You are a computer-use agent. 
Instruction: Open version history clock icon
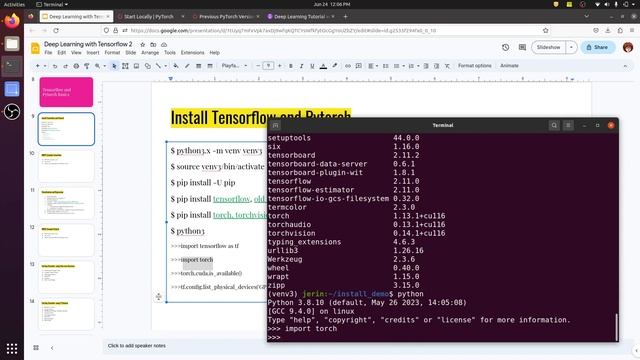506,47
